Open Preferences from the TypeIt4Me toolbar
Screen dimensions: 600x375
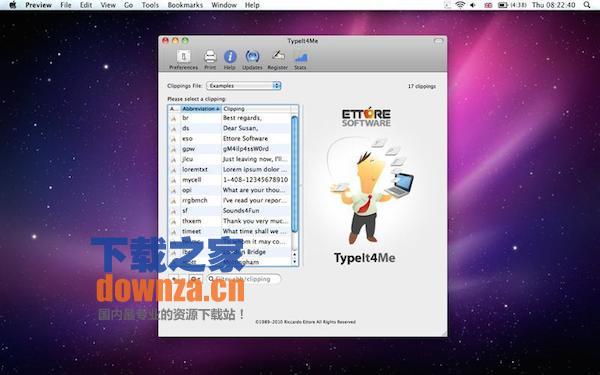tap(183, 60)
